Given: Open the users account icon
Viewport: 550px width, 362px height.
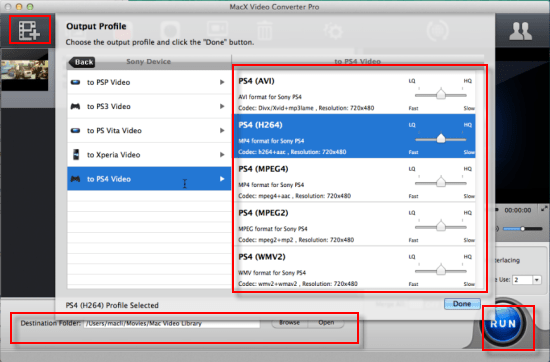Looking at the screenshot, I should tap(521, 31).
